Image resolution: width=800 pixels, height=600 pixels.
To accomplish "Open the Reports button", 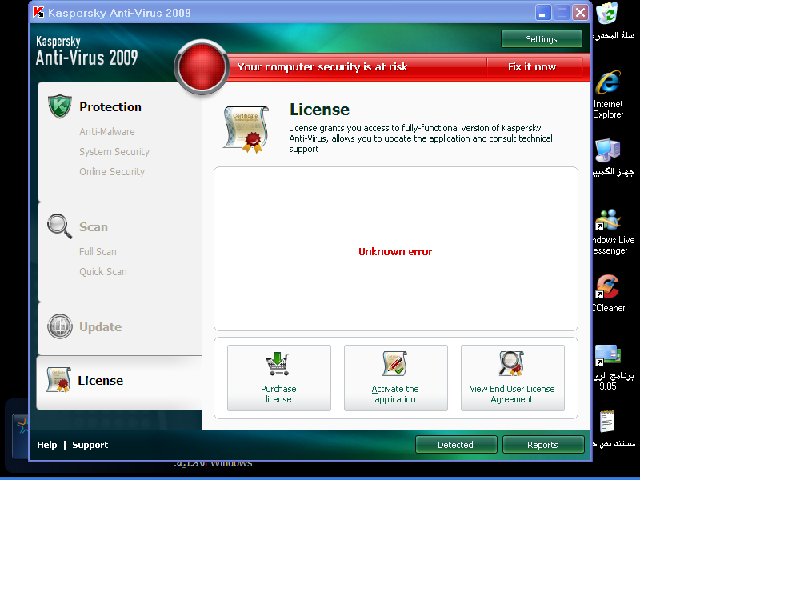I will tap(543, 444).
